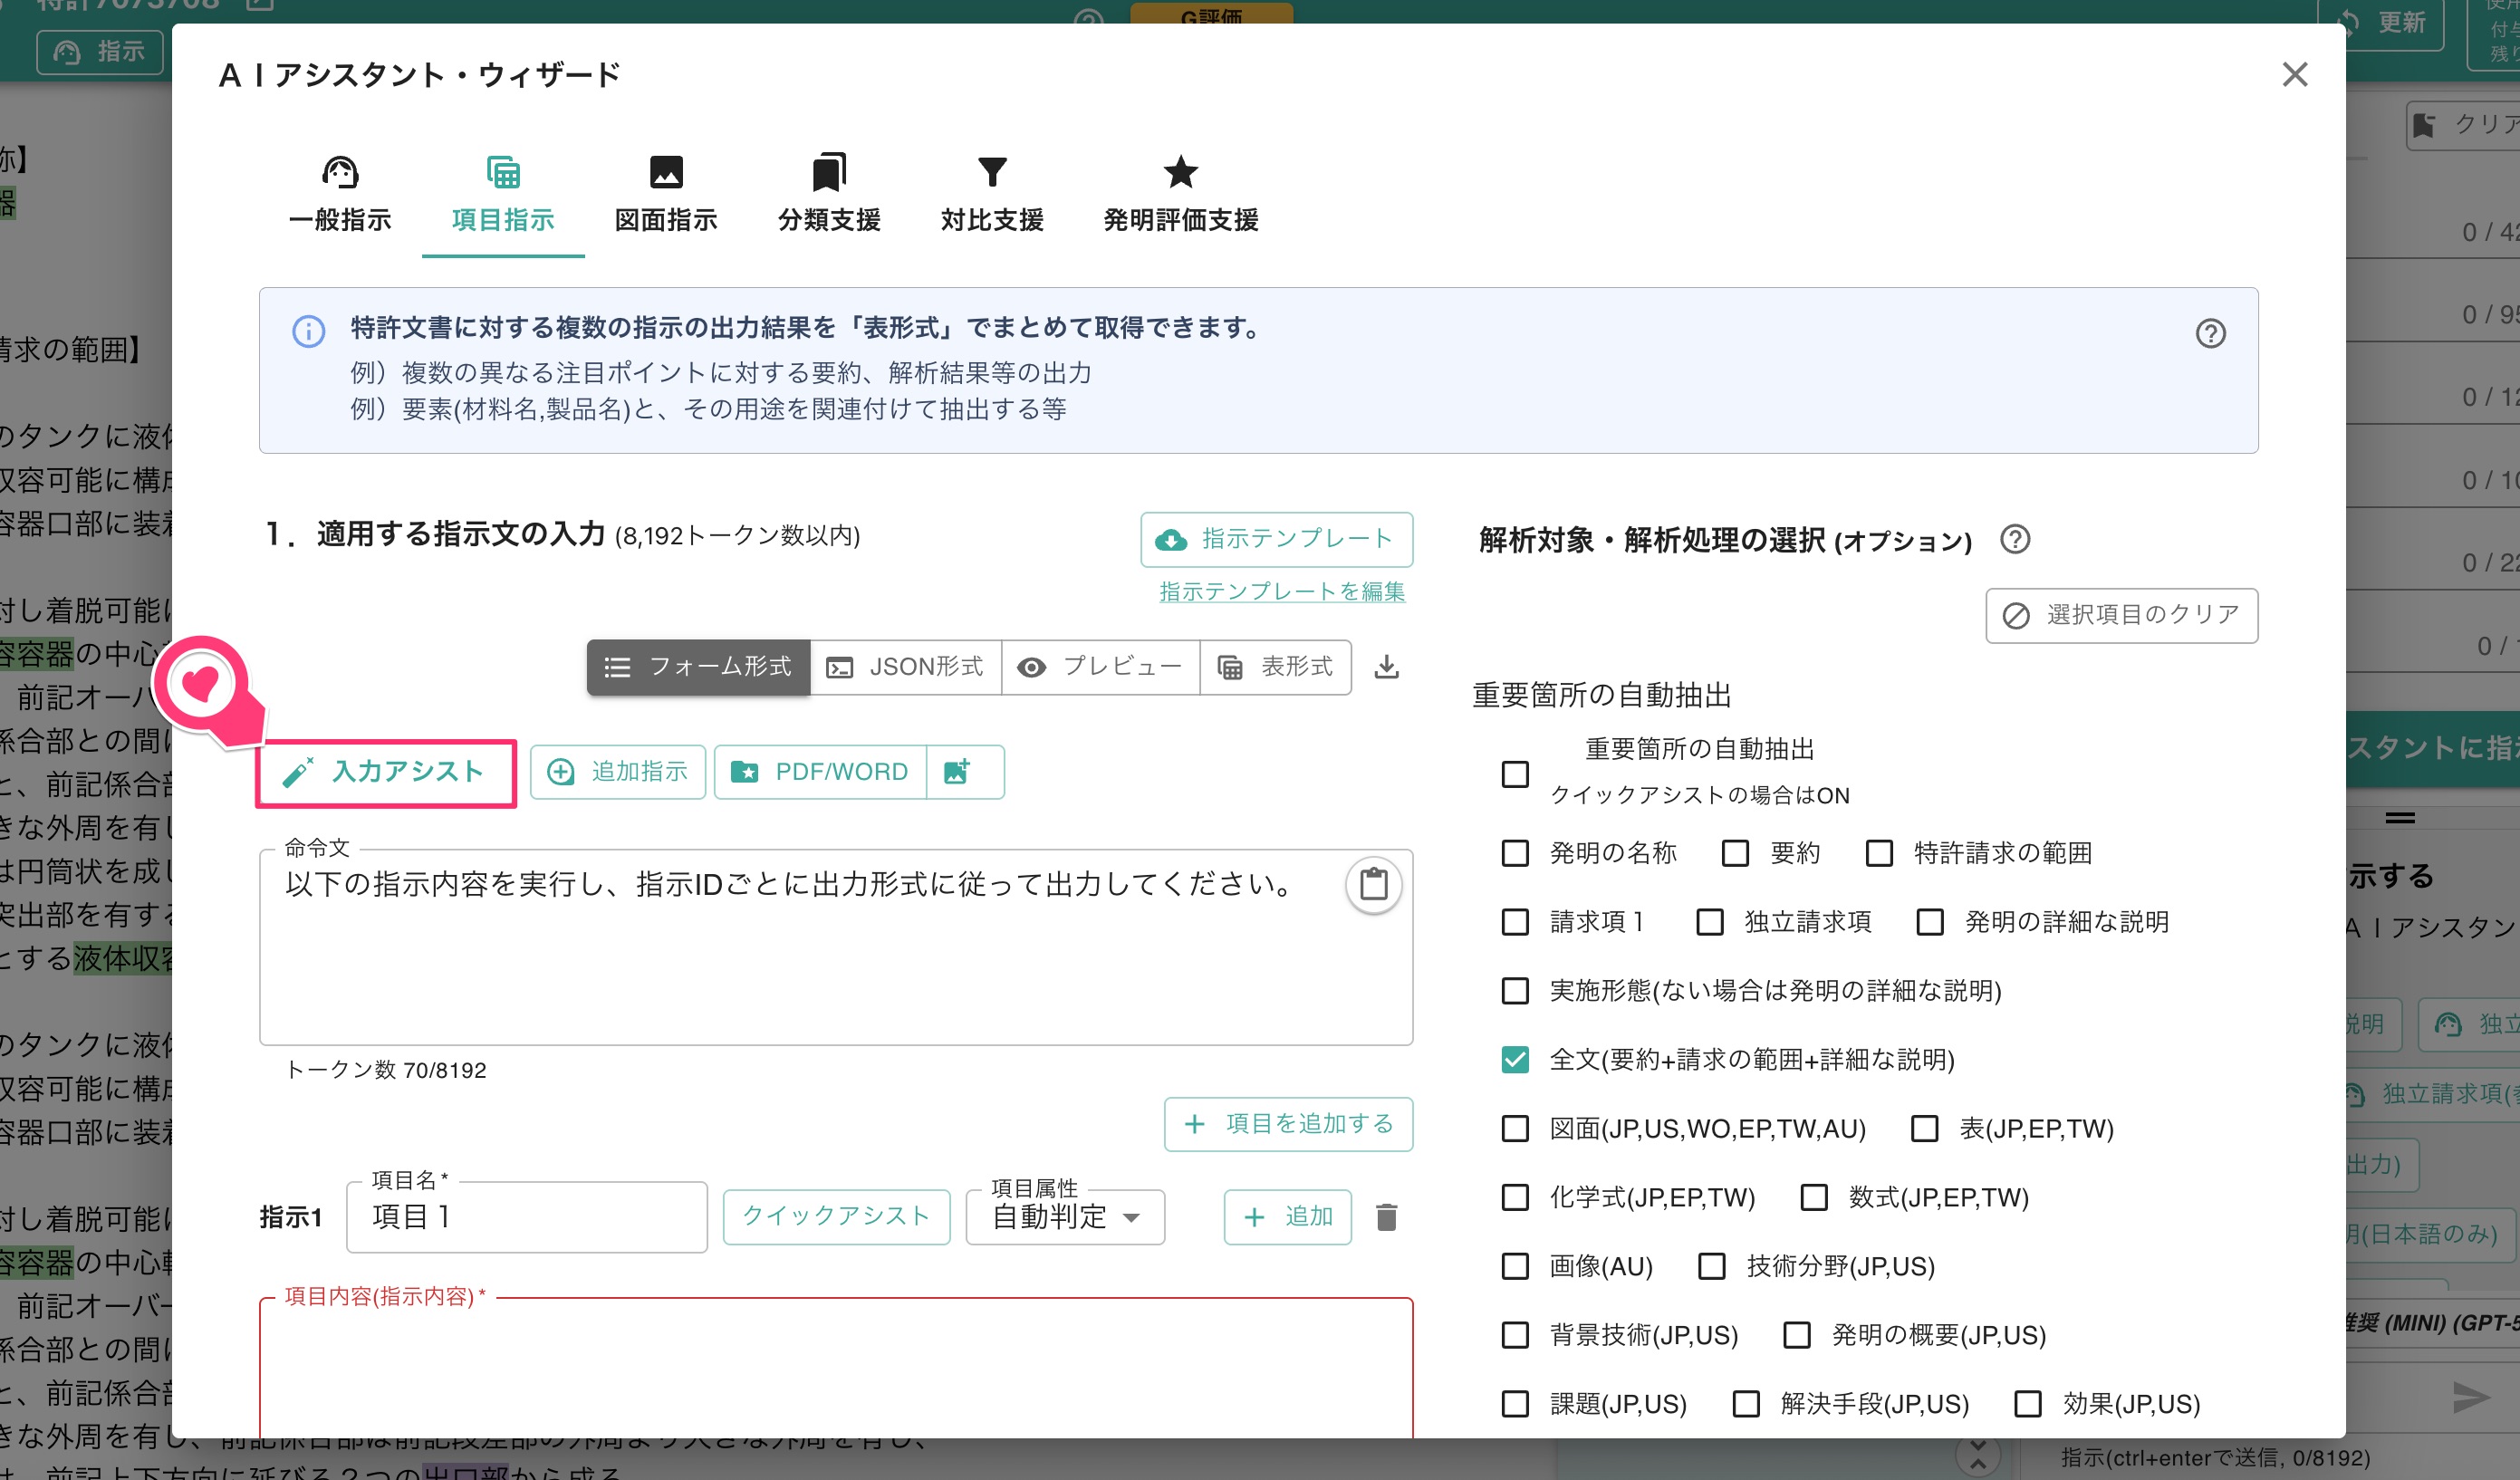Check the 発明の詳細な説明 checkbox

(1930, 922)
